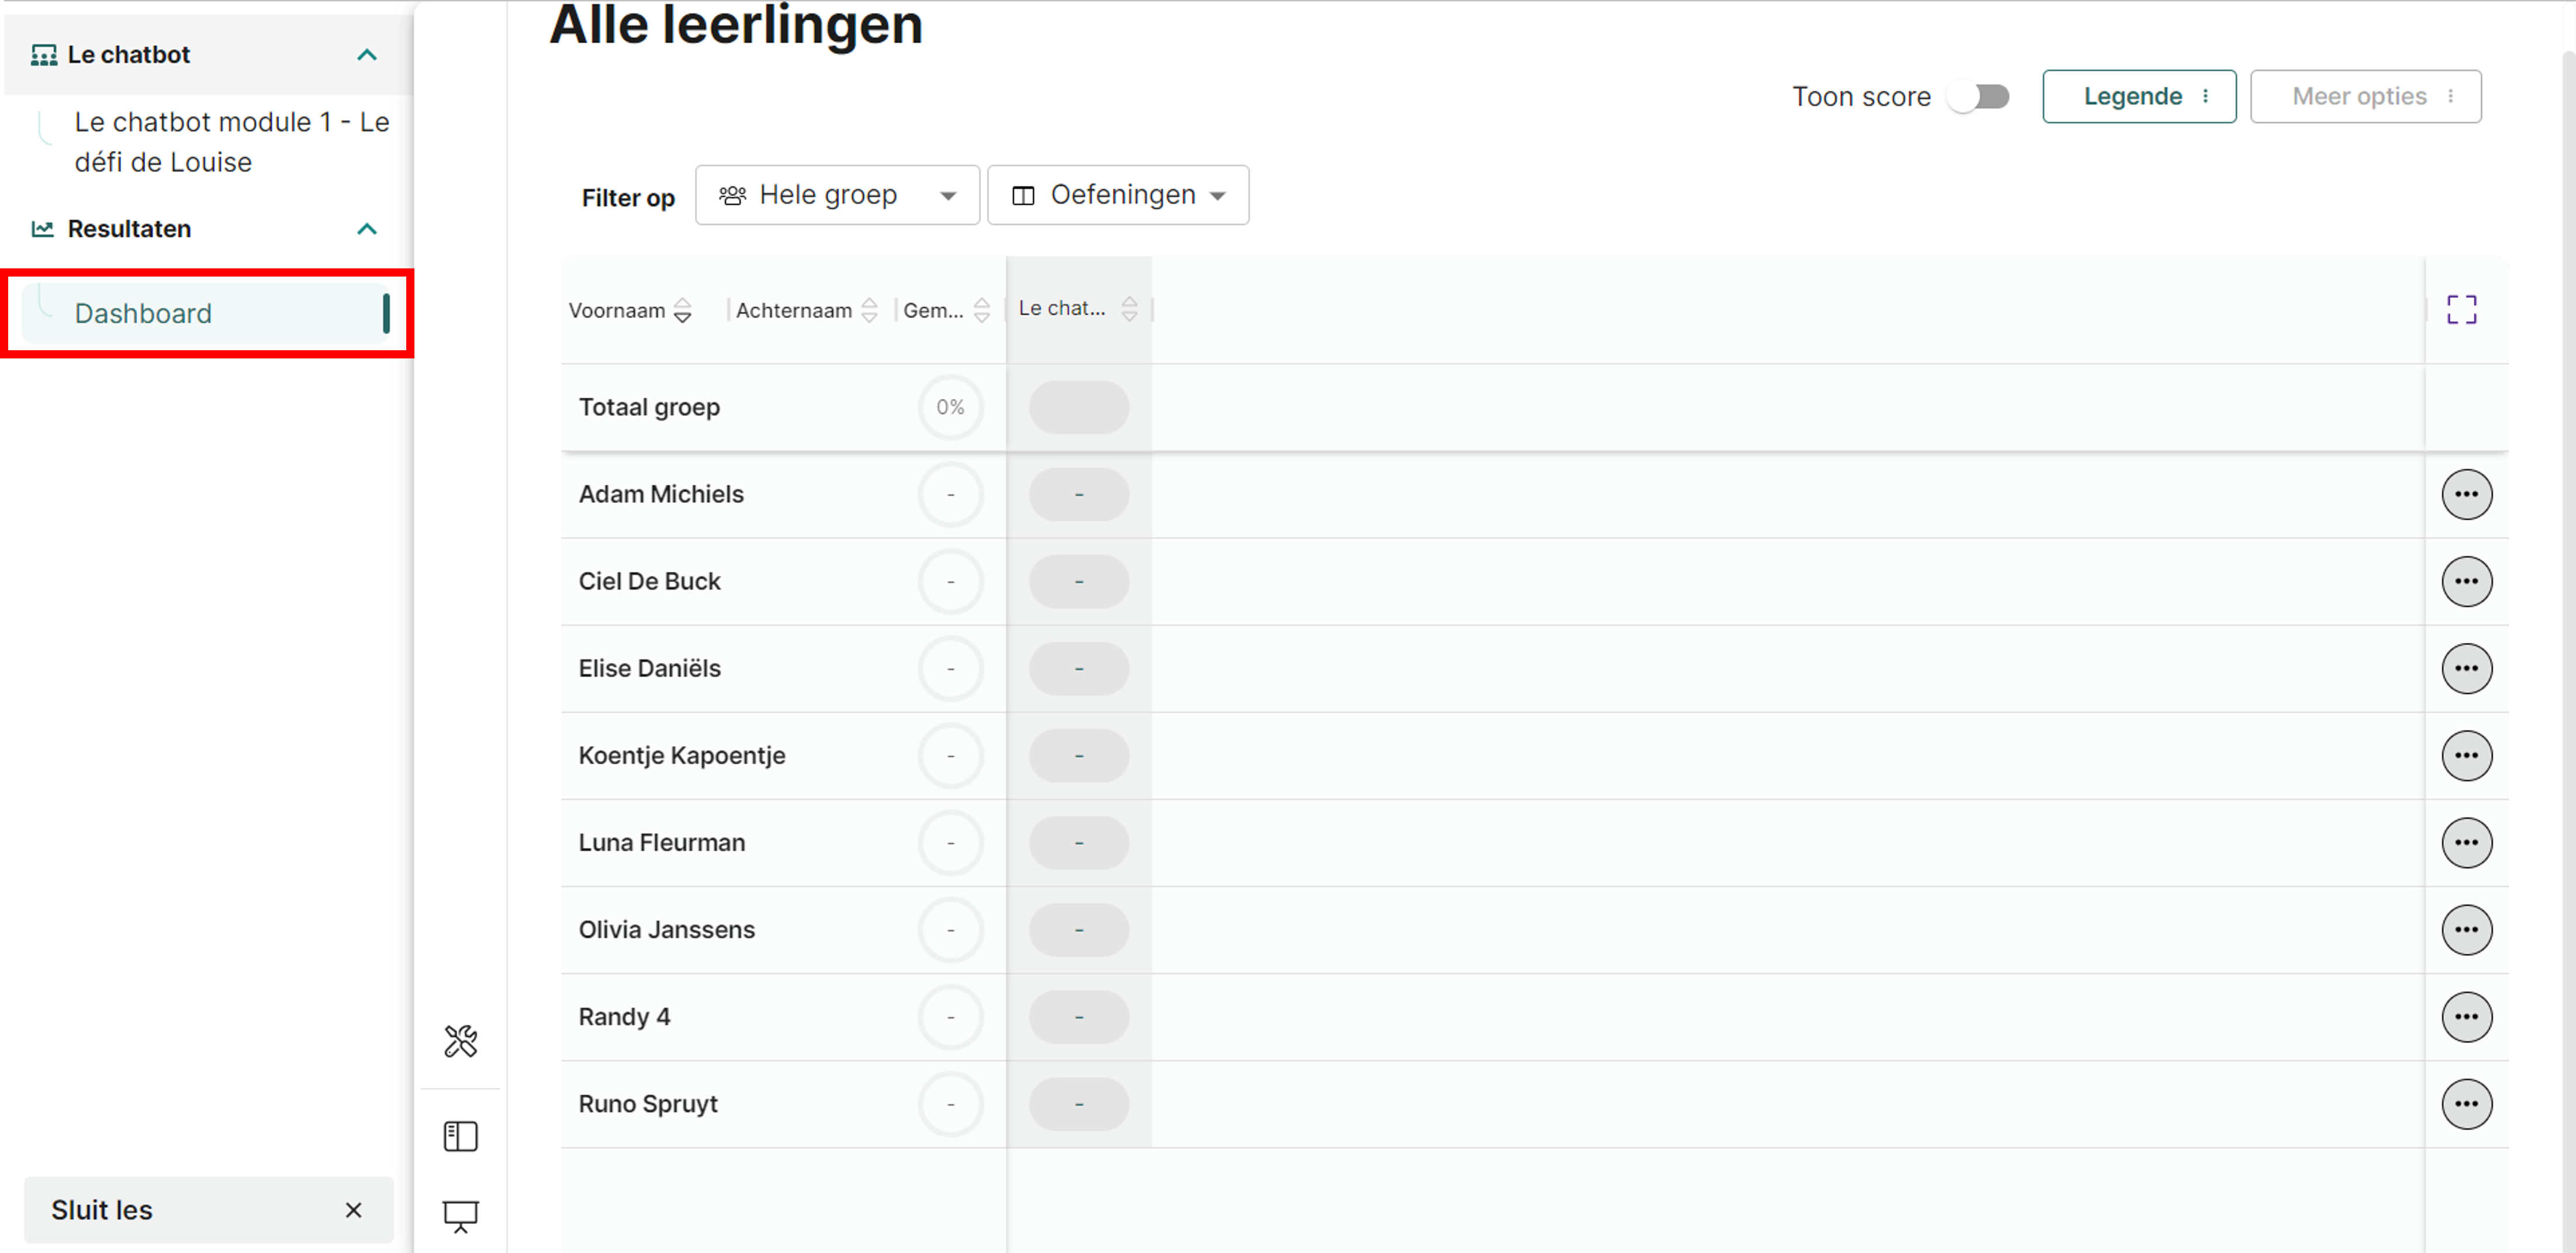Open the Oefeningen filter dropdown
The image size is (2576, 1253).
1117,195
